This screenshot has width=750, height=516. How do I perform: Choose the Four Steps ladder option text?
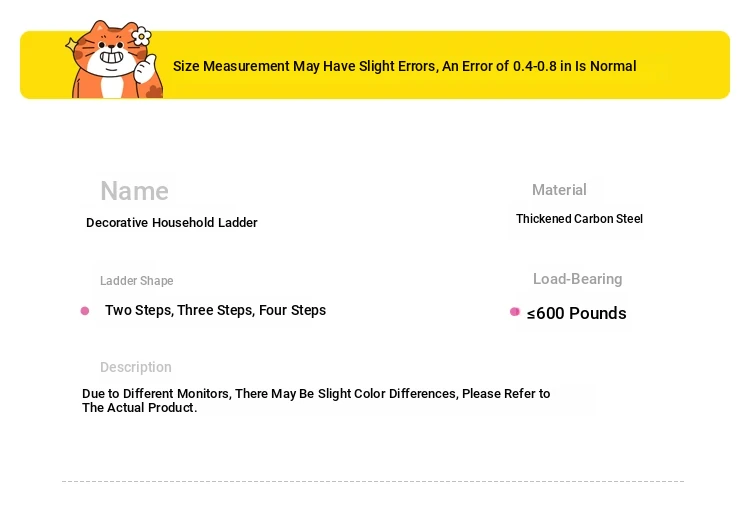tap(292, 311)
